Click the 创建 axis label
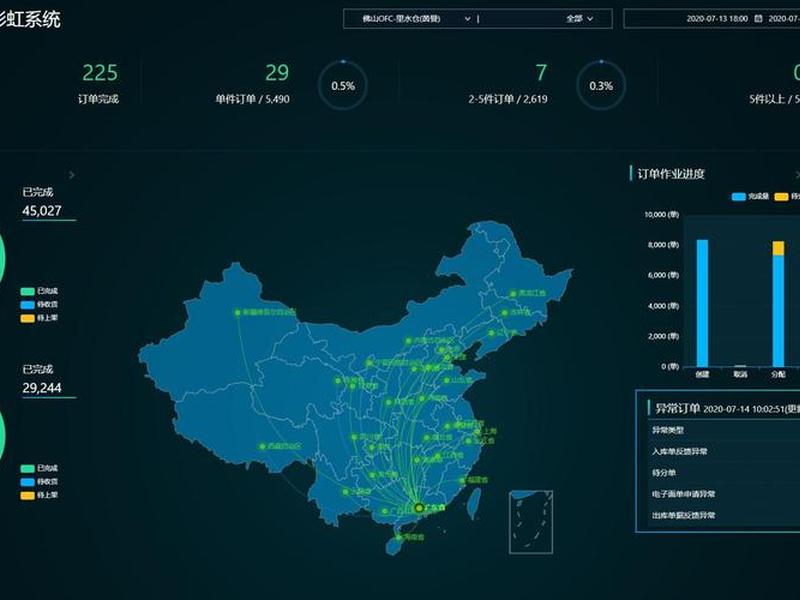 pyautogui.click(x=703, y=374)
